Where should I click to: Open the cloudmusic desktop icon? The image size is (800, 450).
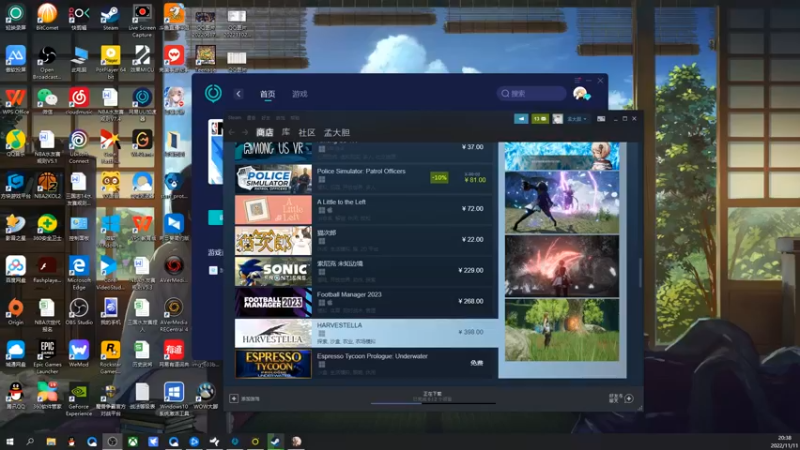click(x=79, y=101)
